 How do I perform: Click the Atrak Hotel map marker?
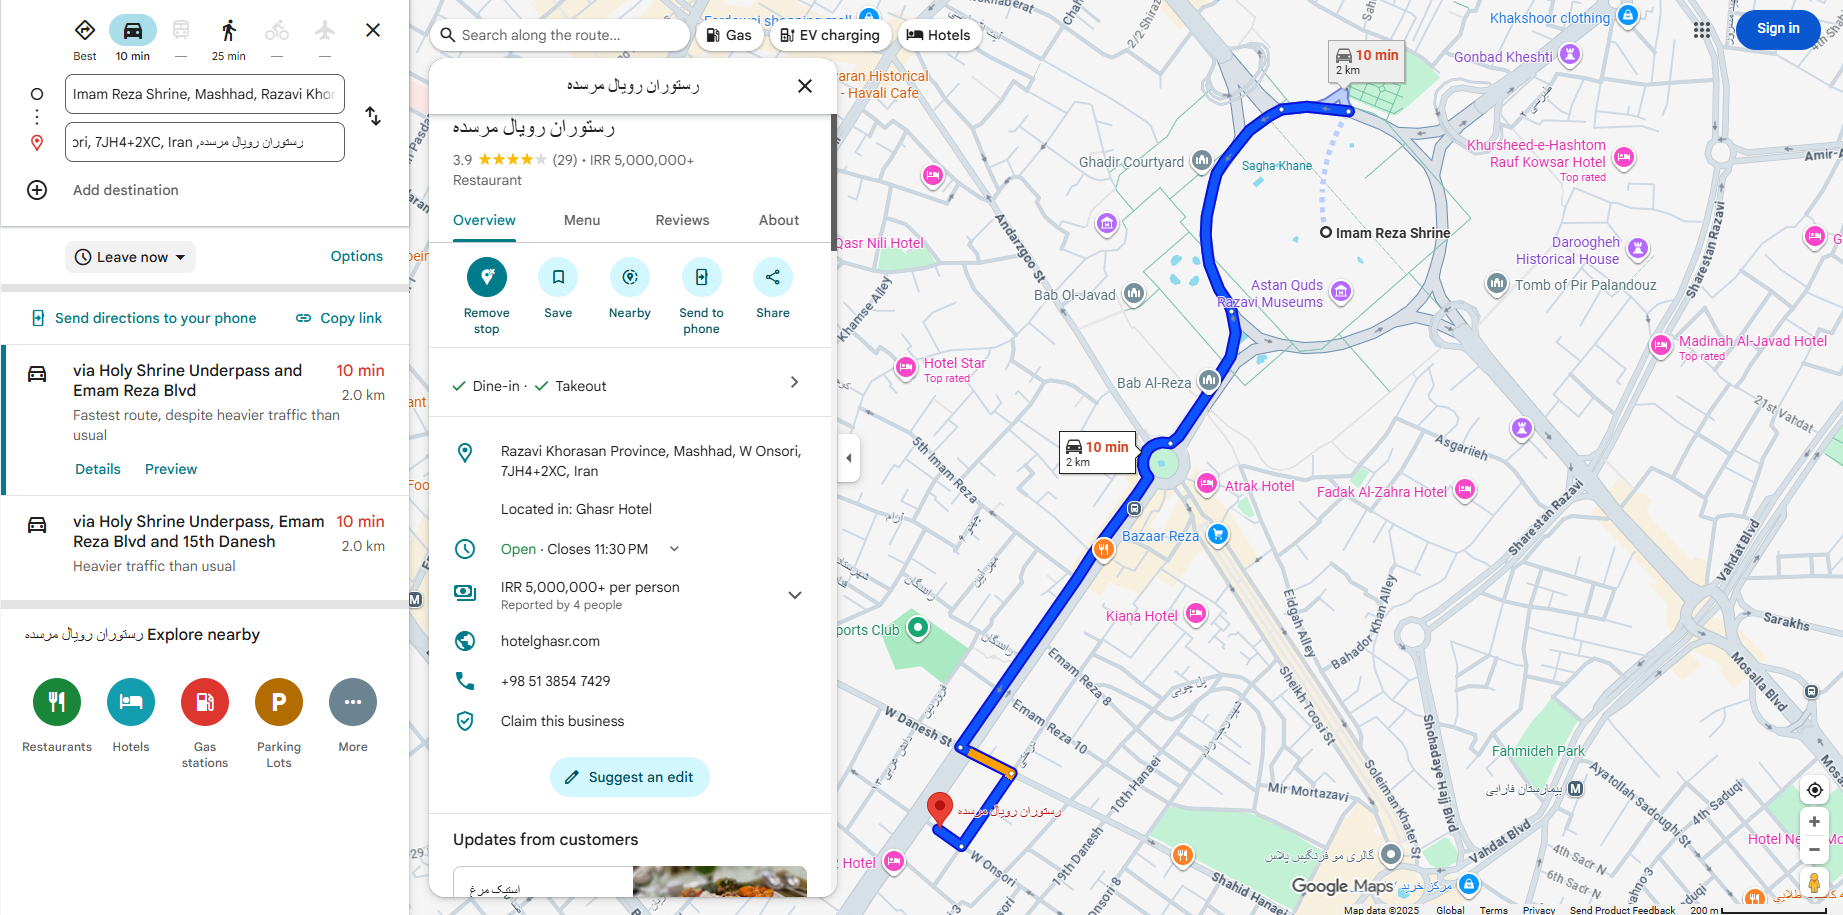(x=1207, y=484)
